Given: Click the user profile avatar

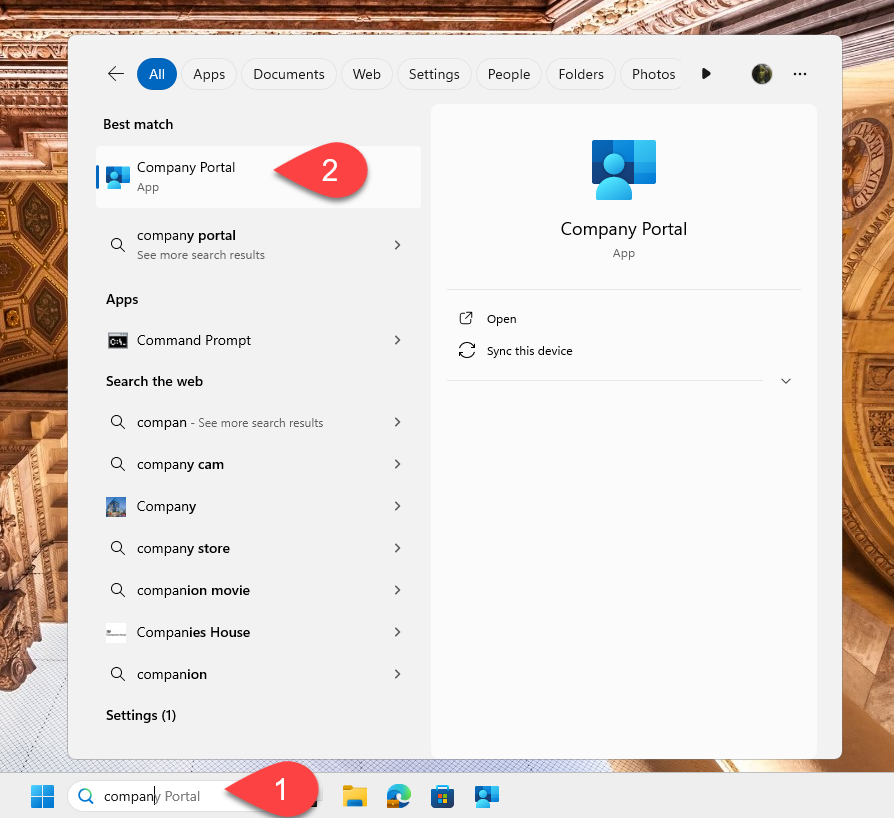Looking at the screenshot, I should (762, 74).
